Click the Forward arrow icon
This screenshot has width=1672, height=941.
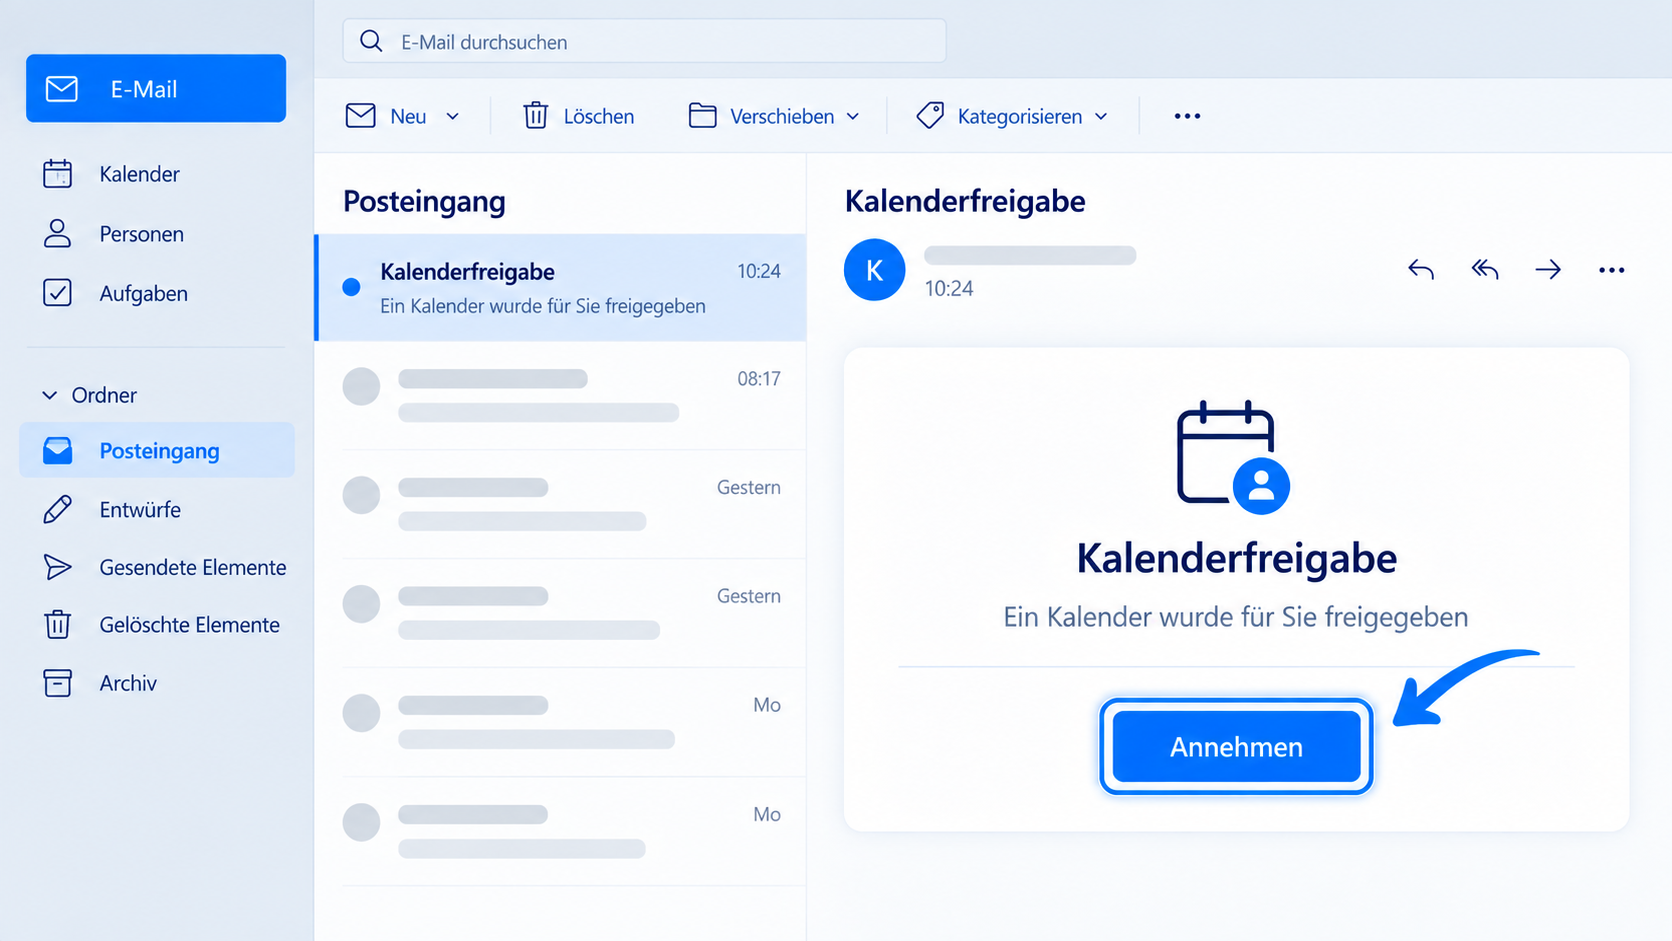(1548, 269)
